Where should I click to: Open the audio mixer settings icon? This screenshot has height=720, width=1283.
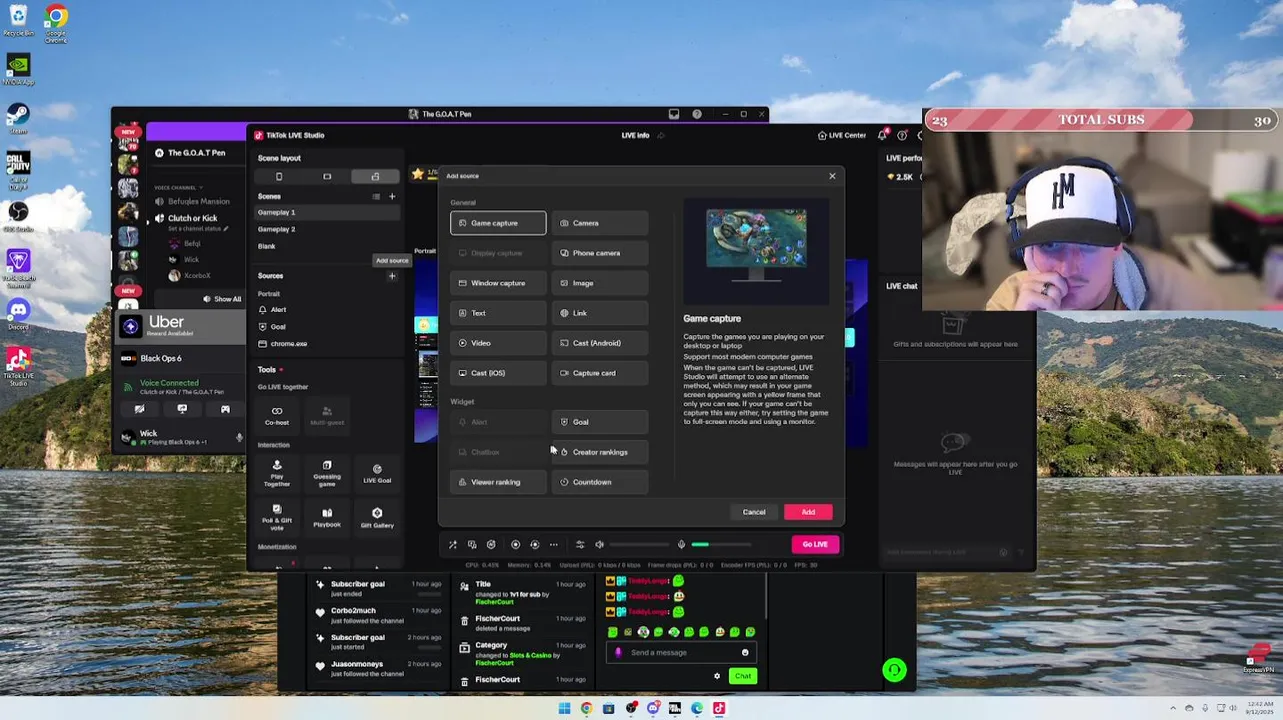tap(580, 545)
